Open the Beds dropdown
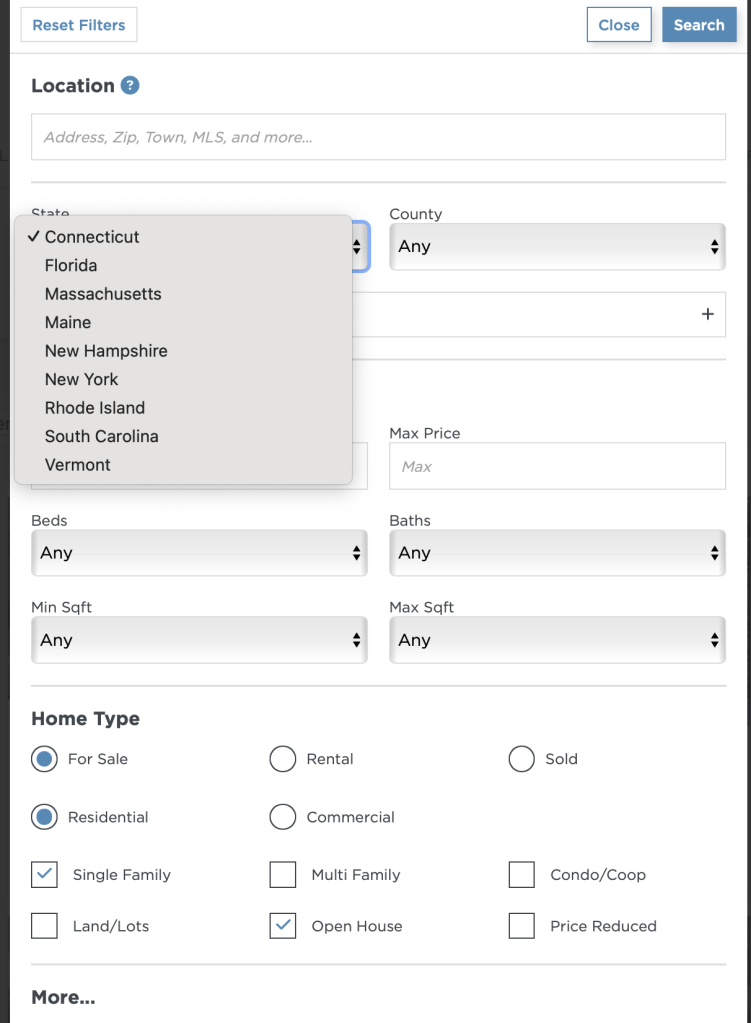 [x=199, y=553]
